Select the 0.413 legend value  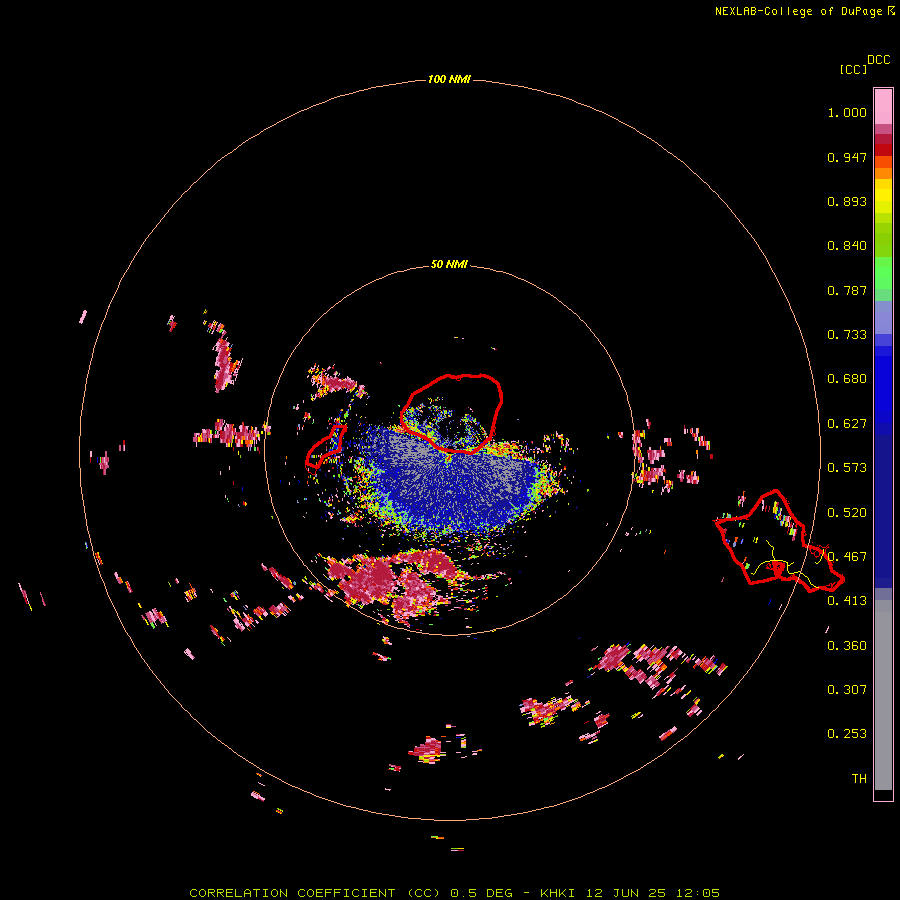[x=847, y=601]
